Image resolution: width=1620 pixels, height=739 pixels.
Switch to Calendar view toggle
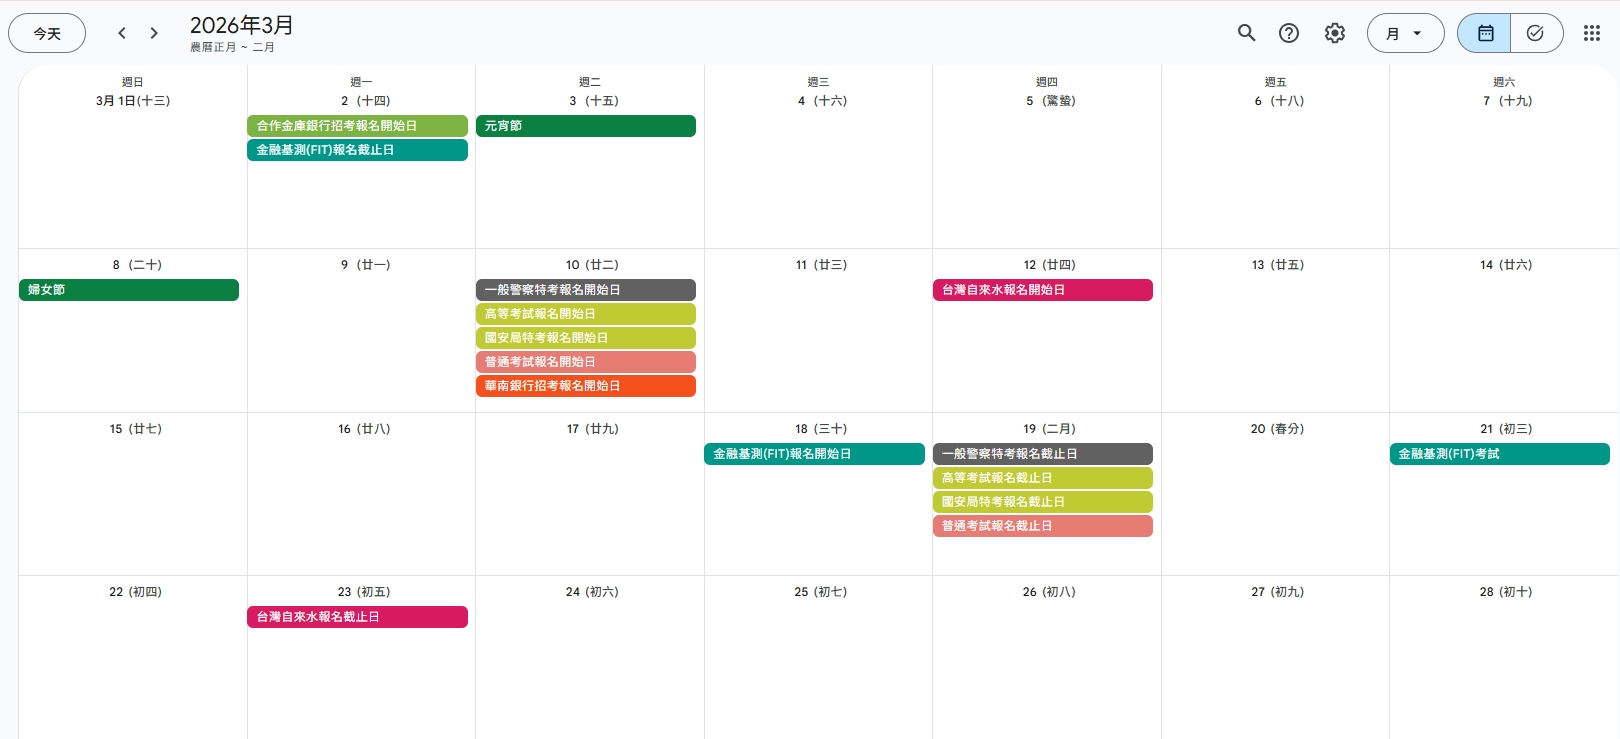(x=1485, y=33)
